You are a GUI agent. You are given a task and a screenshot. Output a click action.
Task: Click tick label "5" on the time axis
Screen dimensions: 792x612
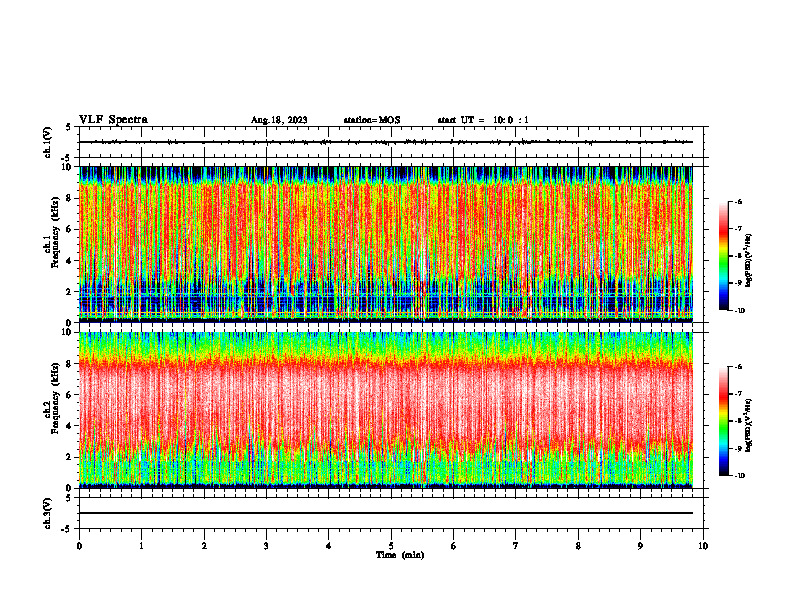pos(391,546)
